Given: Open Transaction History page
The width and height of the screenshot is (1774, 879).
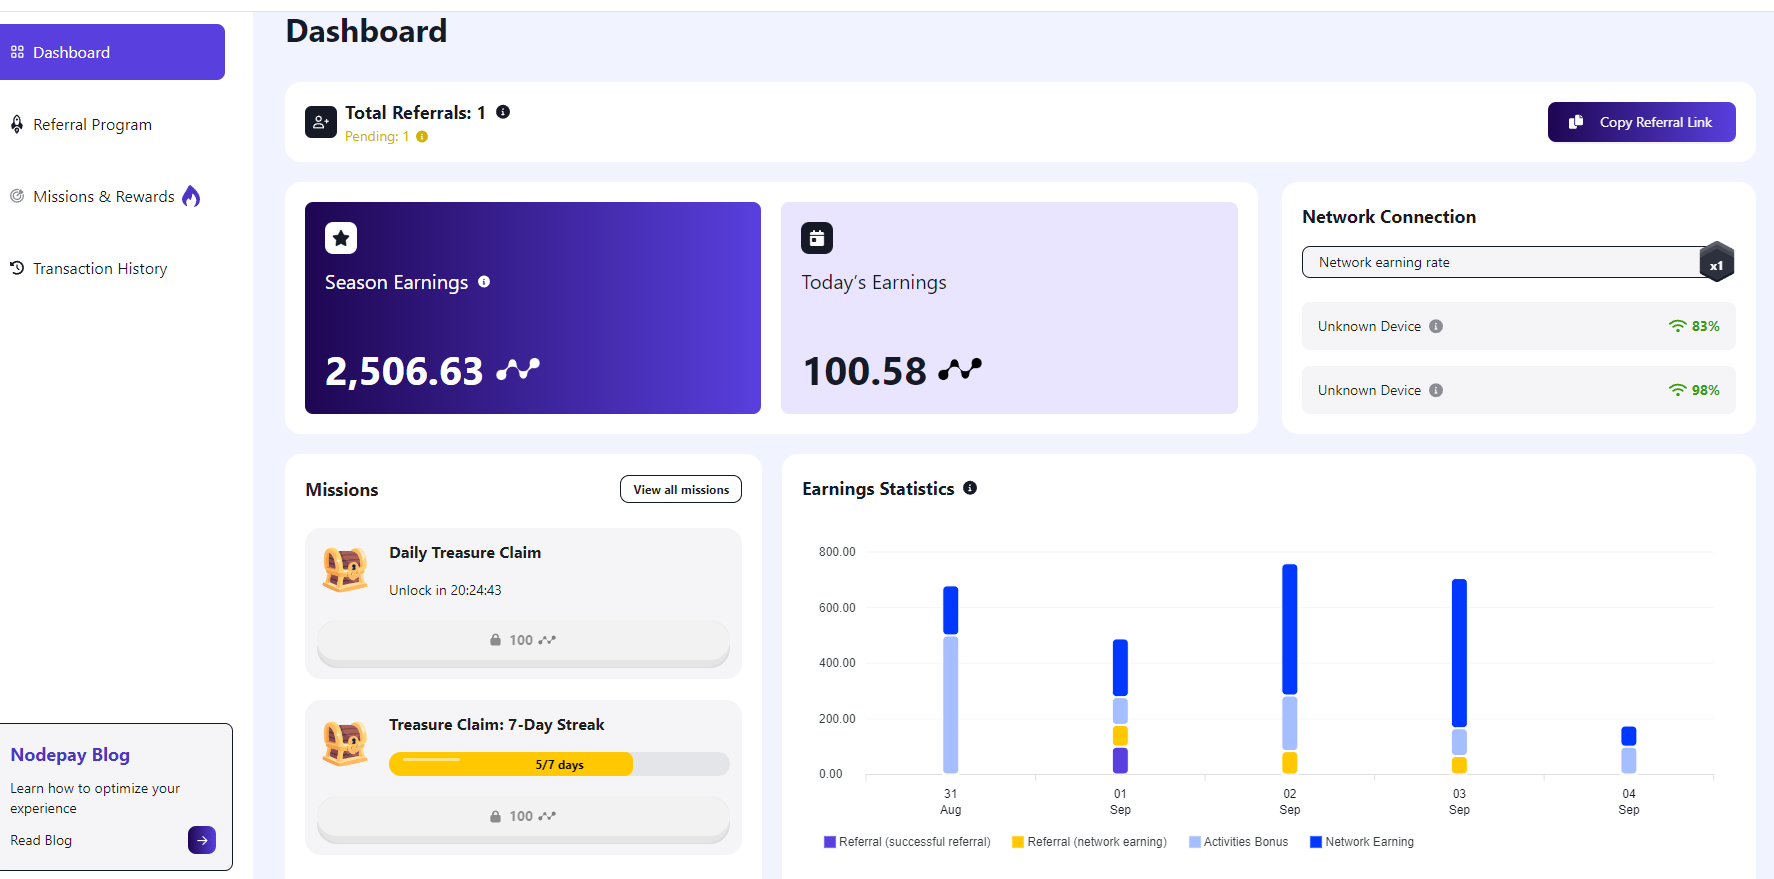Looking at the screenshot, I should pyautogui.click(x=99, y=269).
